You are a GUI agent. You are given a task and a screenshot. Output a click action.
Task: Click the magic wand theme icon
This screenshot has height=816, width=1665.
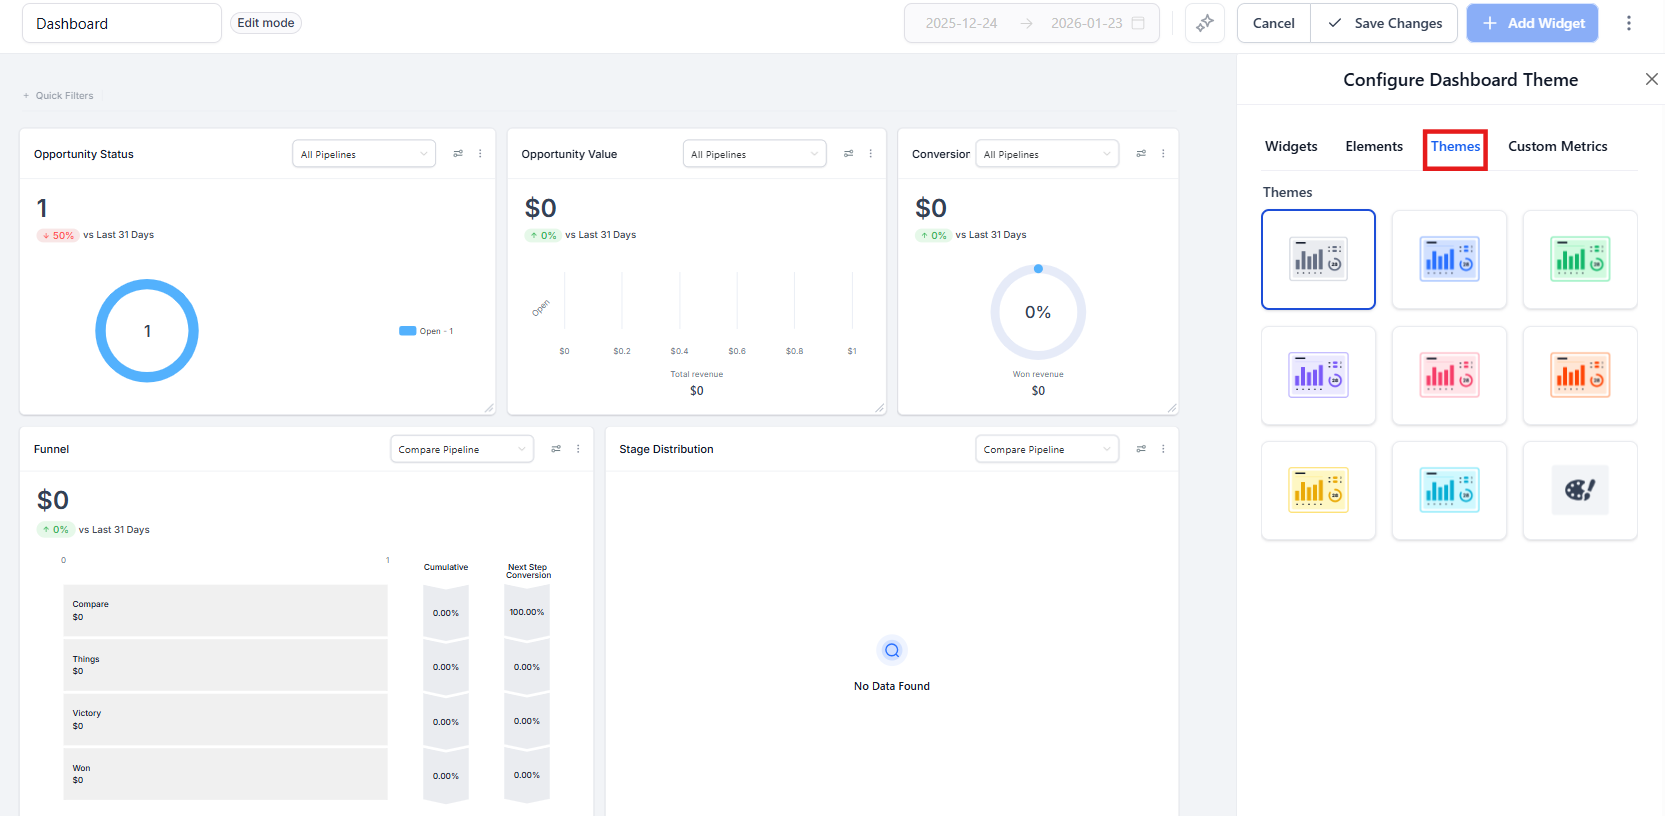pos(1204,23)
